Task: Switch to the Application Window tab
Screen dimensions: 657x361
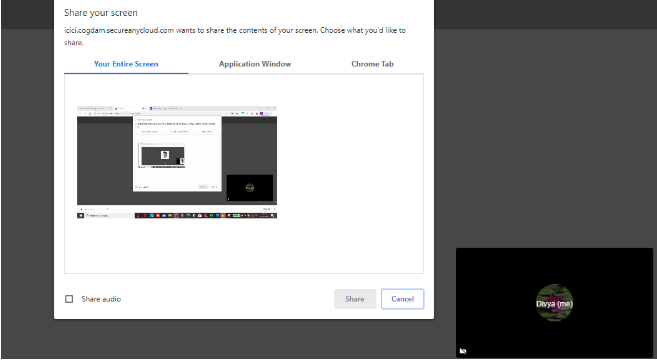Action: coord(255,64)
